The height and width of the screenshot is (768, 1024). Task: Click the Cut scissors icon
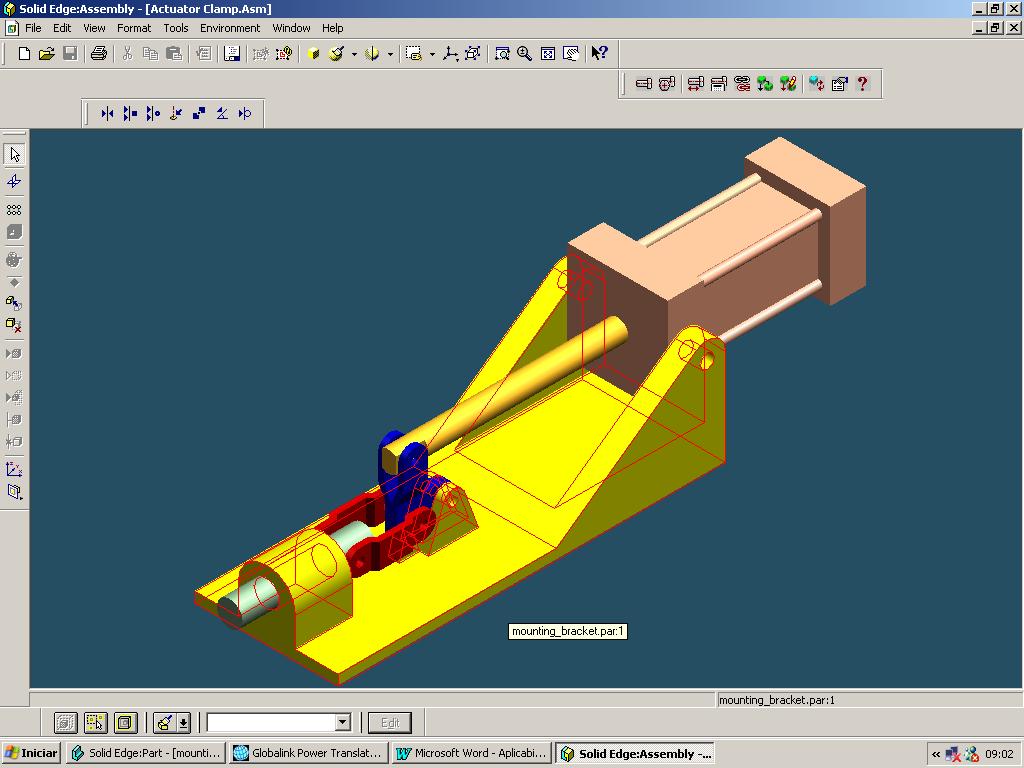(127, 54)
